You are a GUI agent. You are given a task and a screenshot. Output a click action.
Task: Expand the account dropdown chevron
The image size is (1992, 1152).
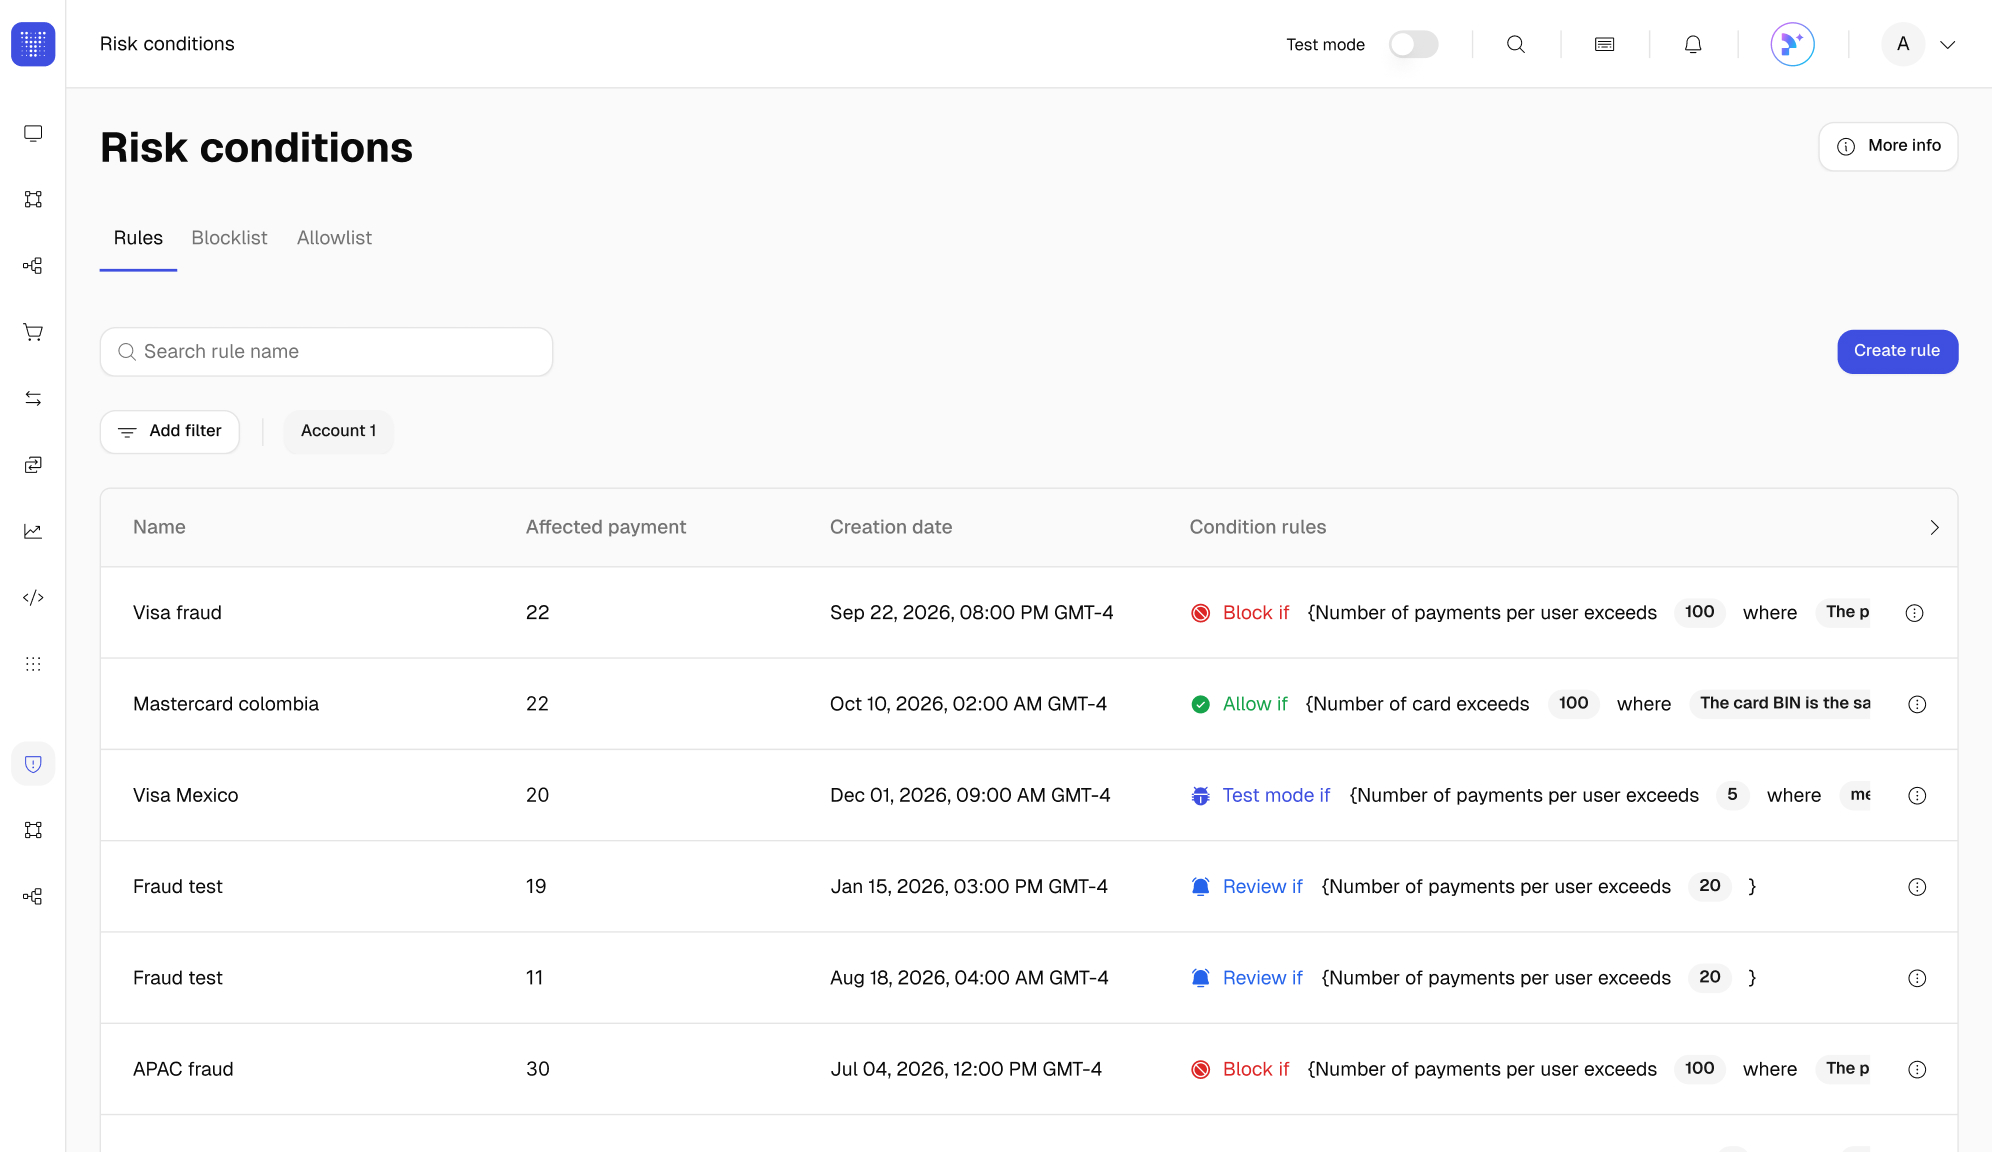[1947, 44]
